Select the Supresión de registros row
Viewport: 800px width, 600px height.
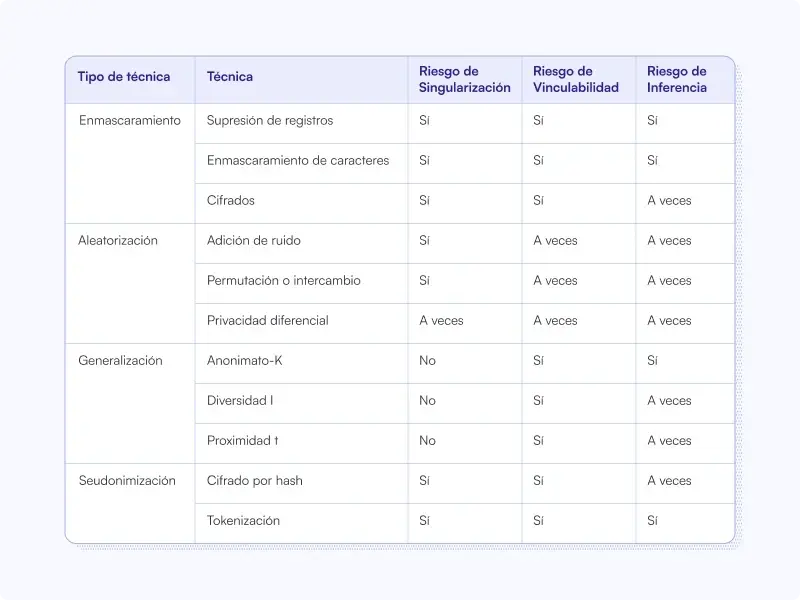[465, 123]
